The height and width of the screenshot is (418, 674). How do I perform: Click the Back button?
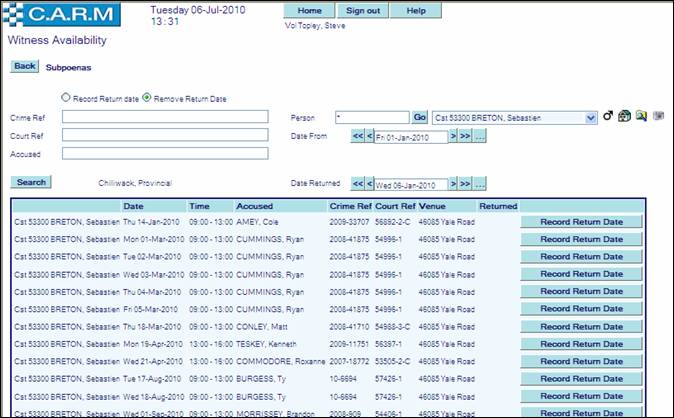pos(24,66)
